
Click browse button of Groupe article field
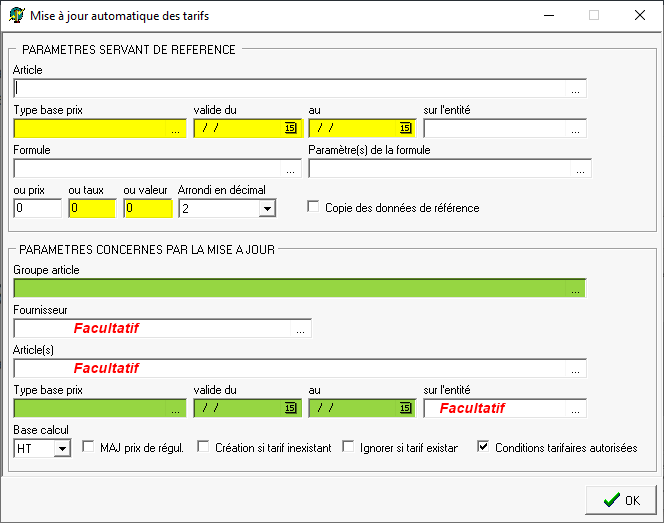[x=575, y=289]
